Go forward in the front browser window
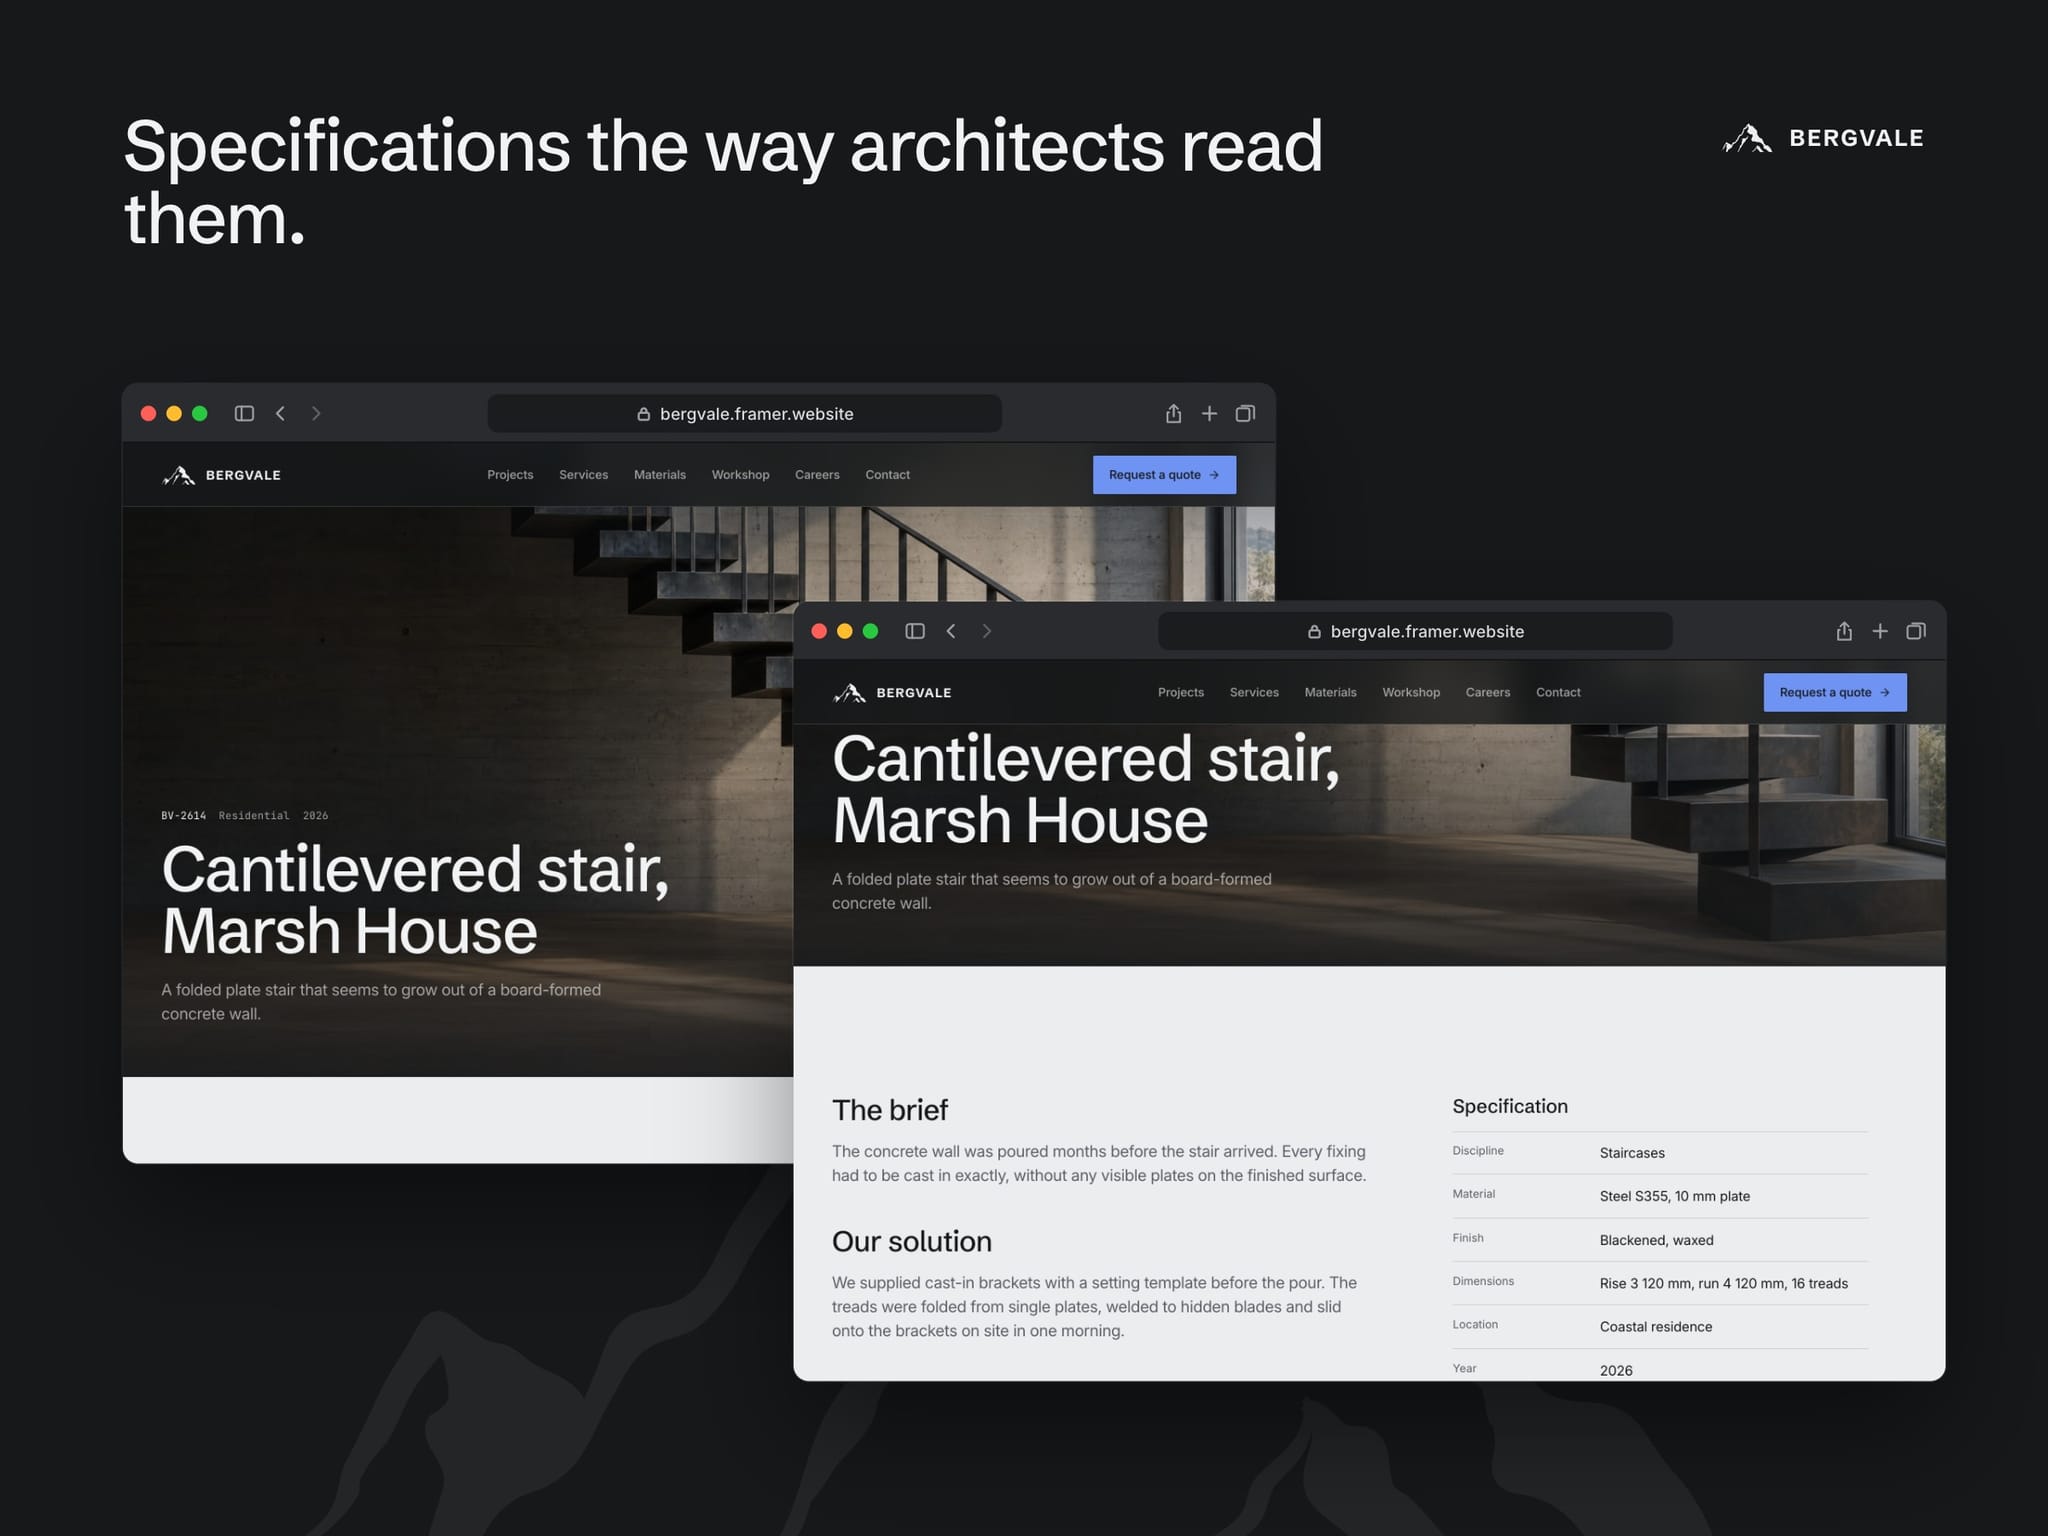 pyautogui.click(x=987, y=631)
